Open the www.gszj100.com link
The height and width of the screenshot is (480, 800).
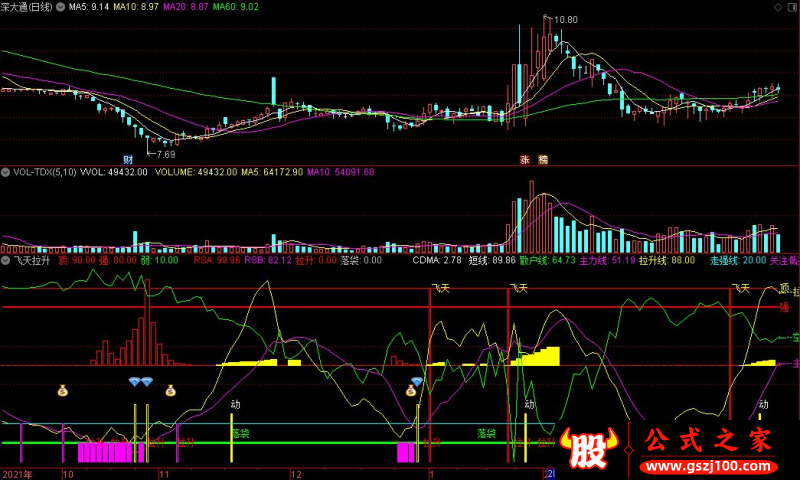[x=708, y=467]
